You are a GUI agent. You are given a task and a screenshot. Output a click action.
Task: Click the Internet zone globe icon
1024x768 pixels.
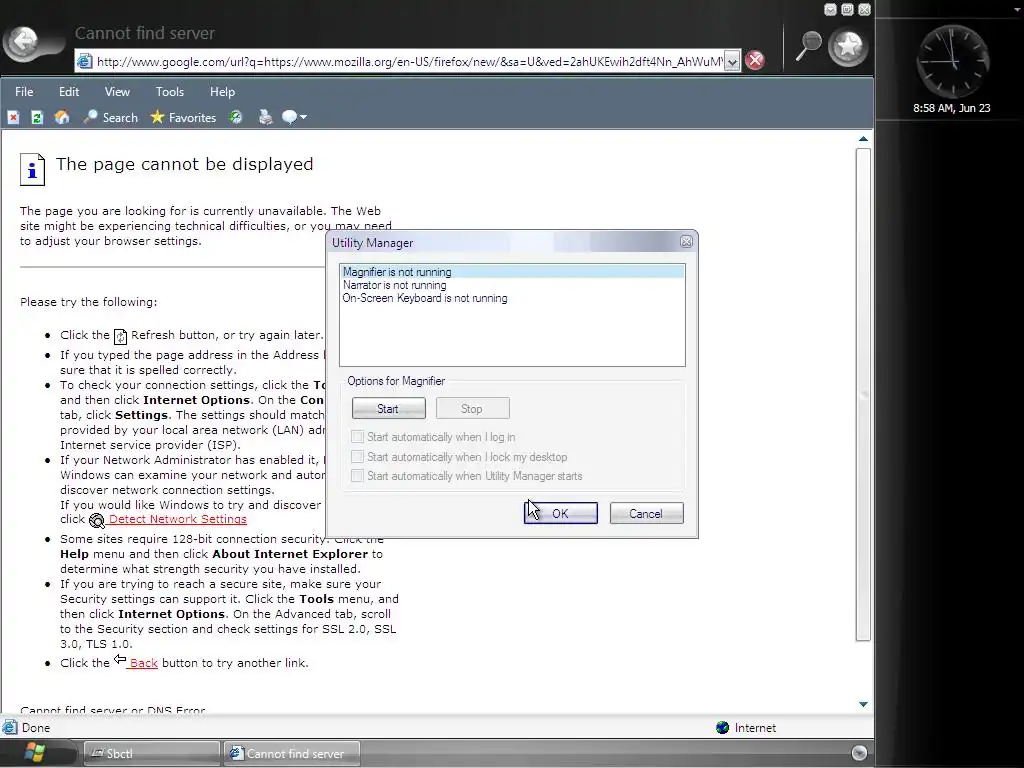(x=722, y=728)
